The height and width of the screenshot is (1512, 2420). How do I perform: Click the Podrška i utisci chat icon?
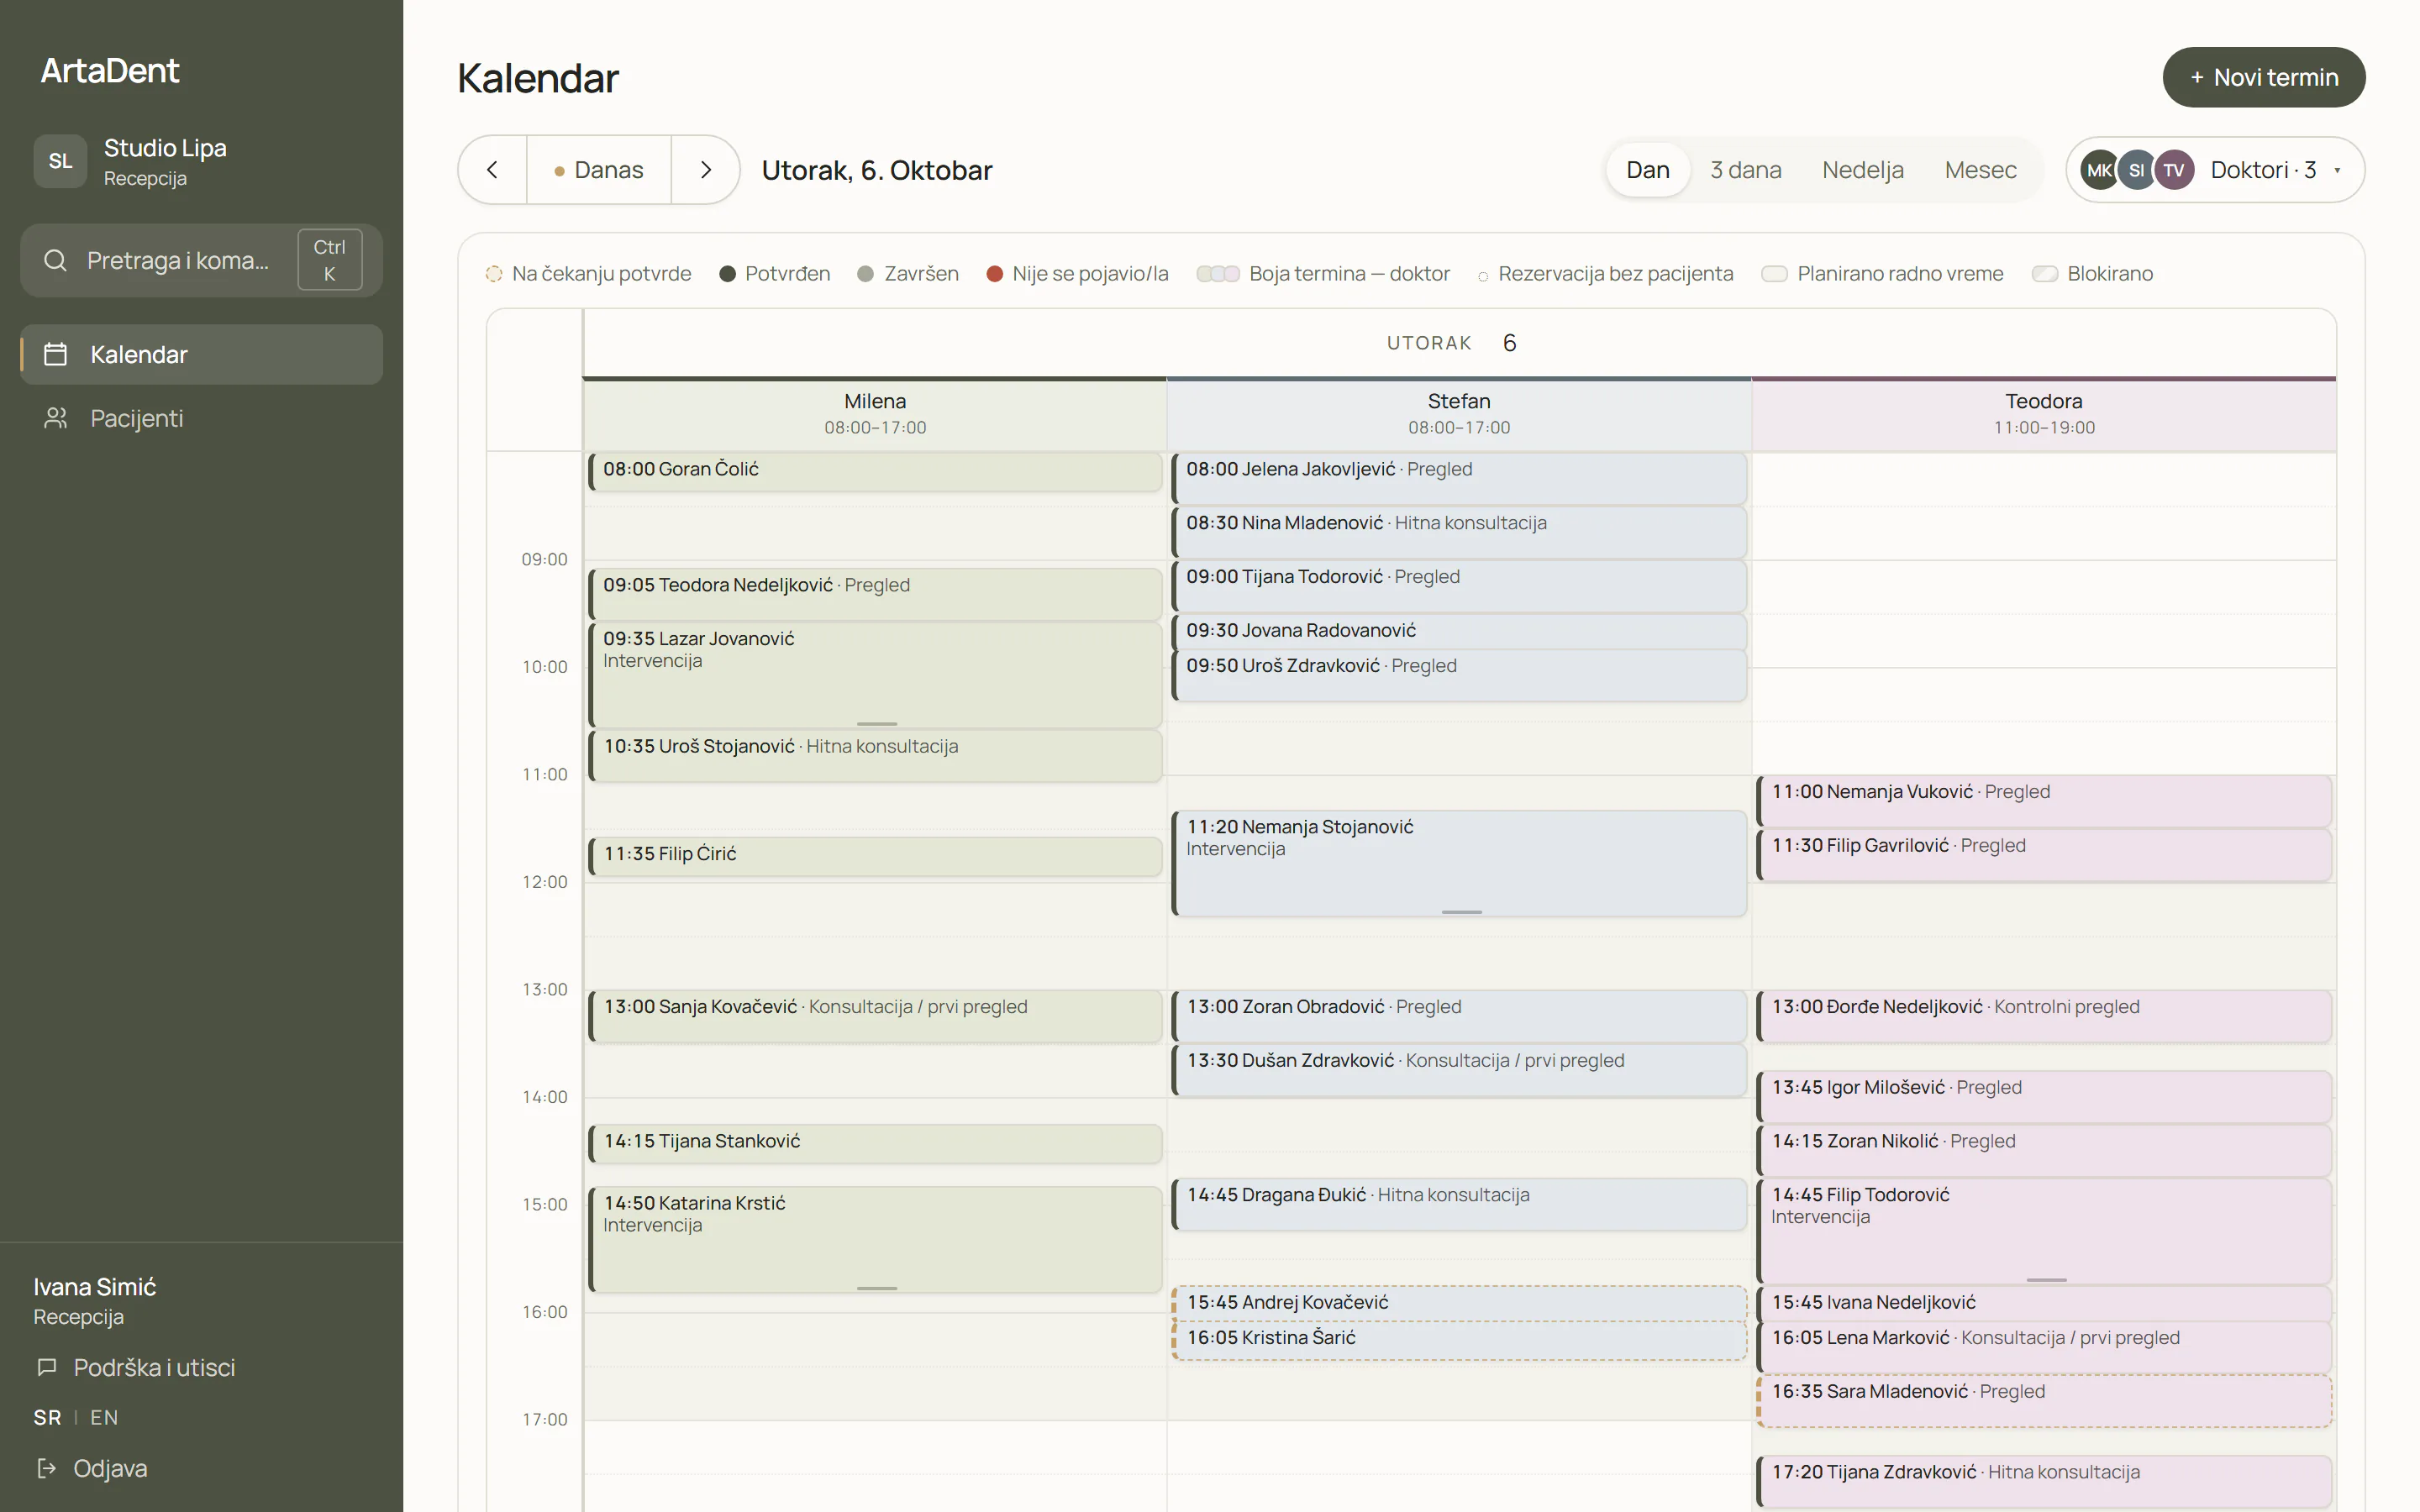click(x=46, y=1367)
